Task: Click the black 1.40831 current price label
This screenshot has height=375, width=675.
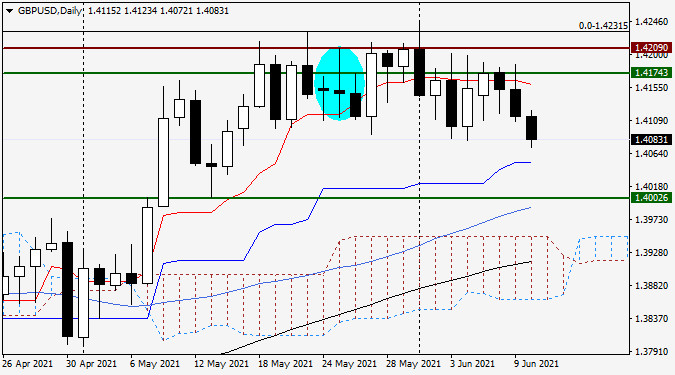Action: pos(651,139)
